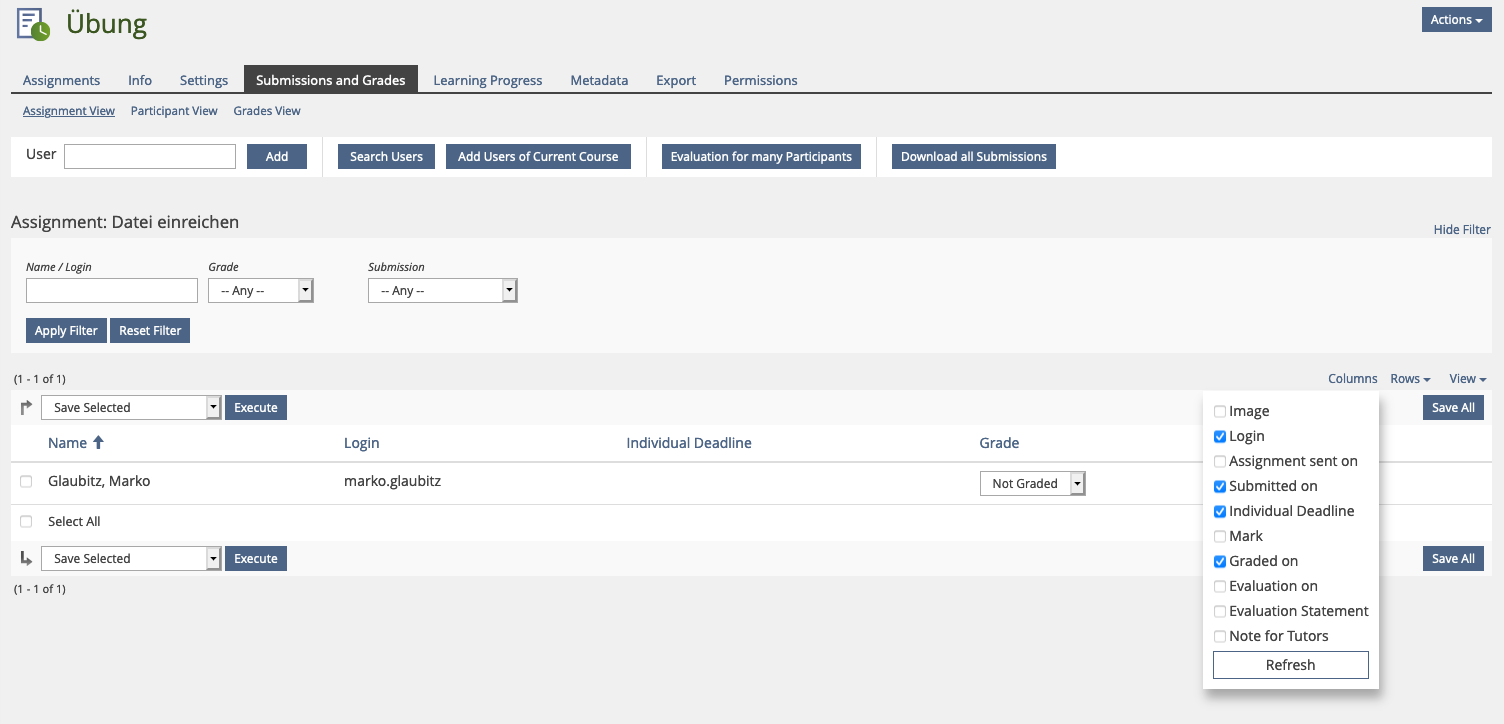Screen dimensions: 1504x724
Task: Click the top multi-action arrow icon
Action: [x=27, y=407]
